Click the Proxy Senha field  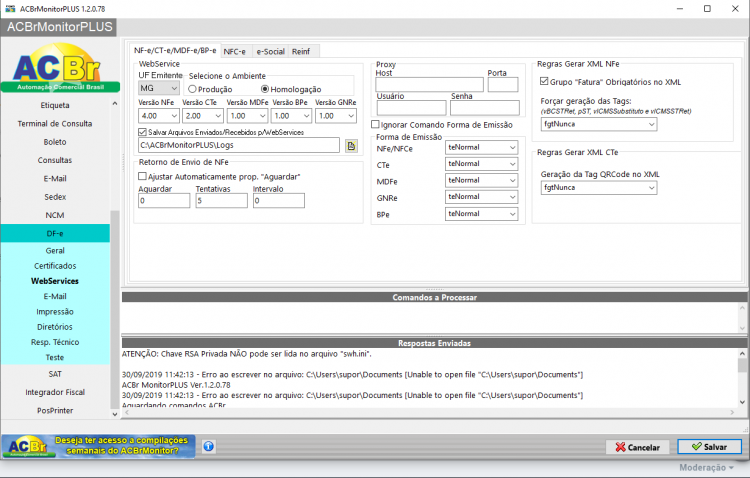[485, 108]
